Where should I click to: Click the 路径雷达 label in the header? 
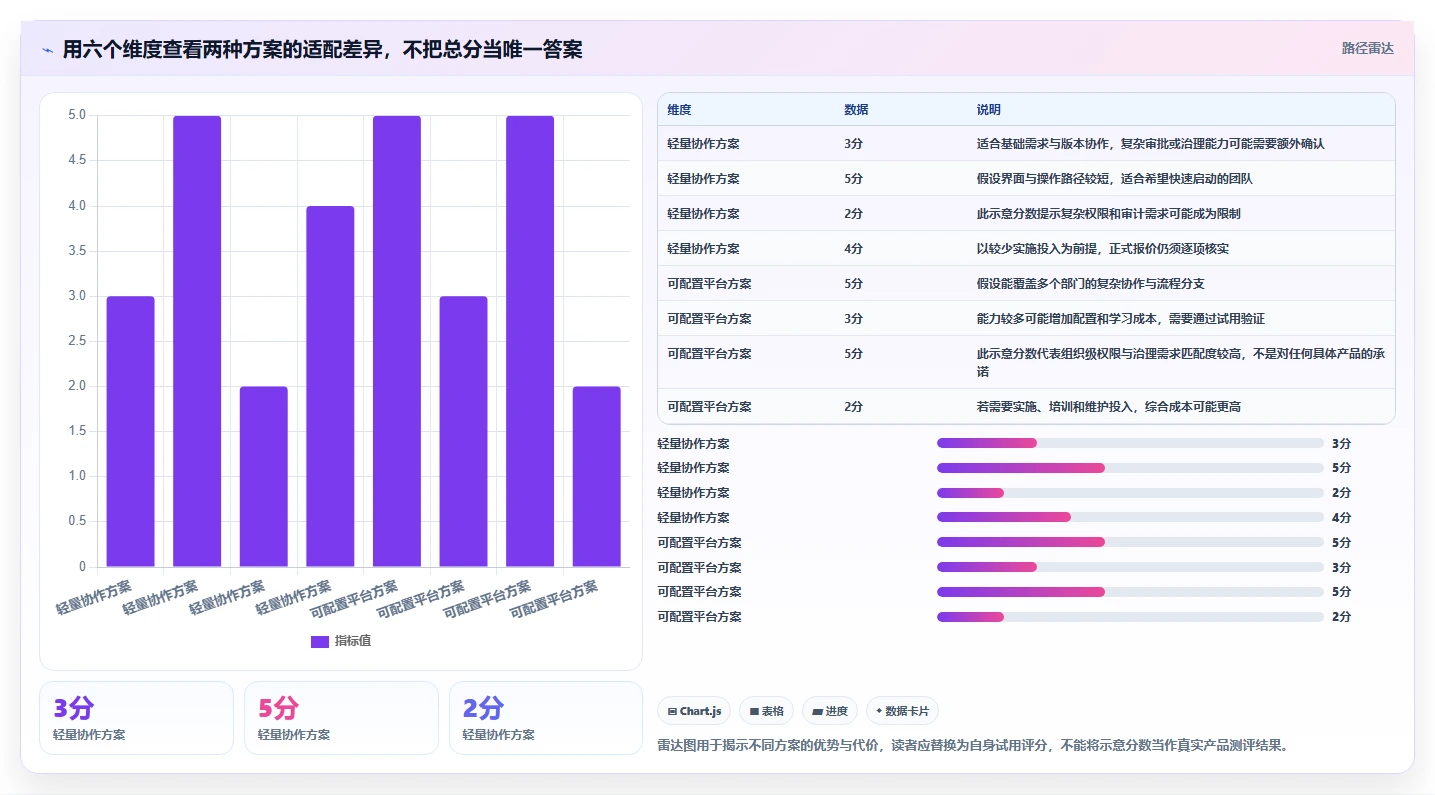click(x=1367, y=48)
